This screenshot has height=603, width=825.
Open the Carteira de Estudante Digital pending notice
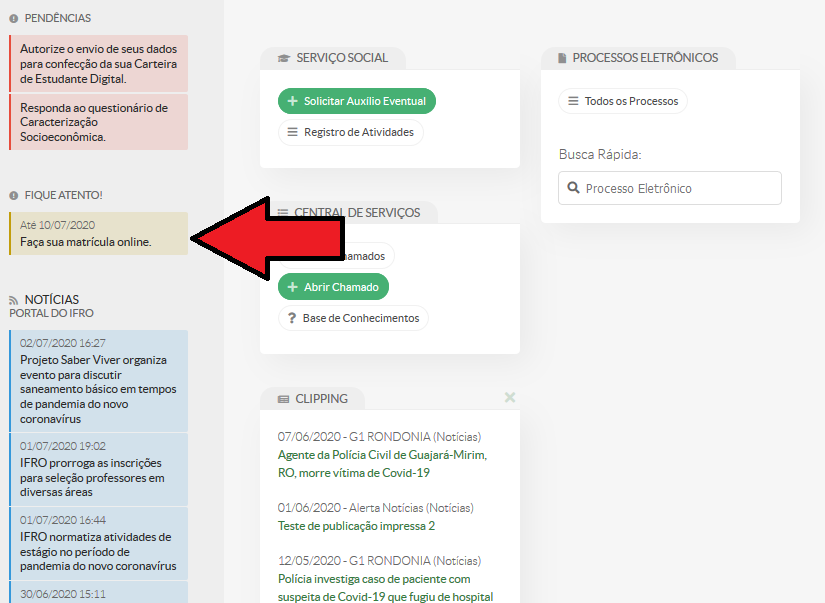(98, 63)
